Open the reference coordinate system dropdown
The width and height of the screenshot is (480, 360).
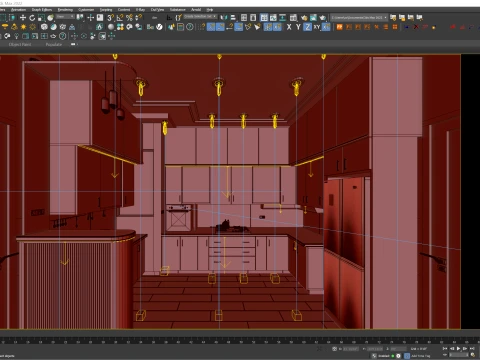point(65,17)
